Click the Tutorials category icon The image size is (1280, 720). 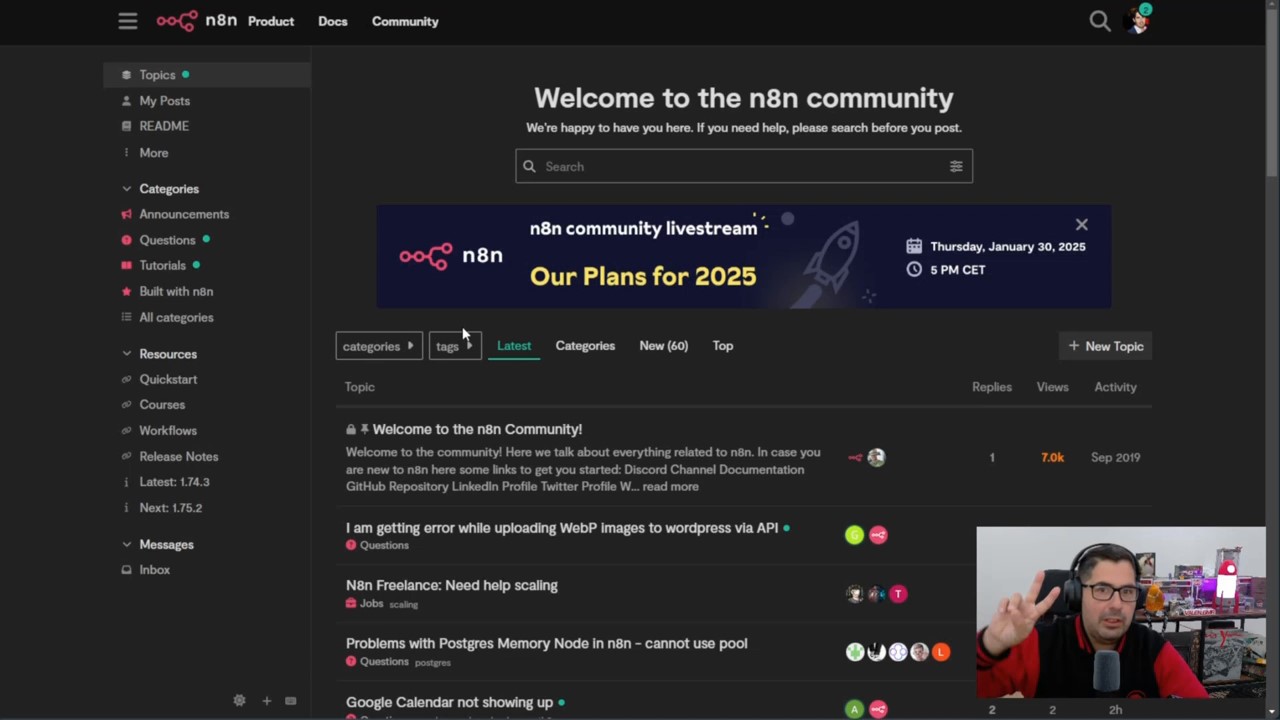(x=126, y=265)
